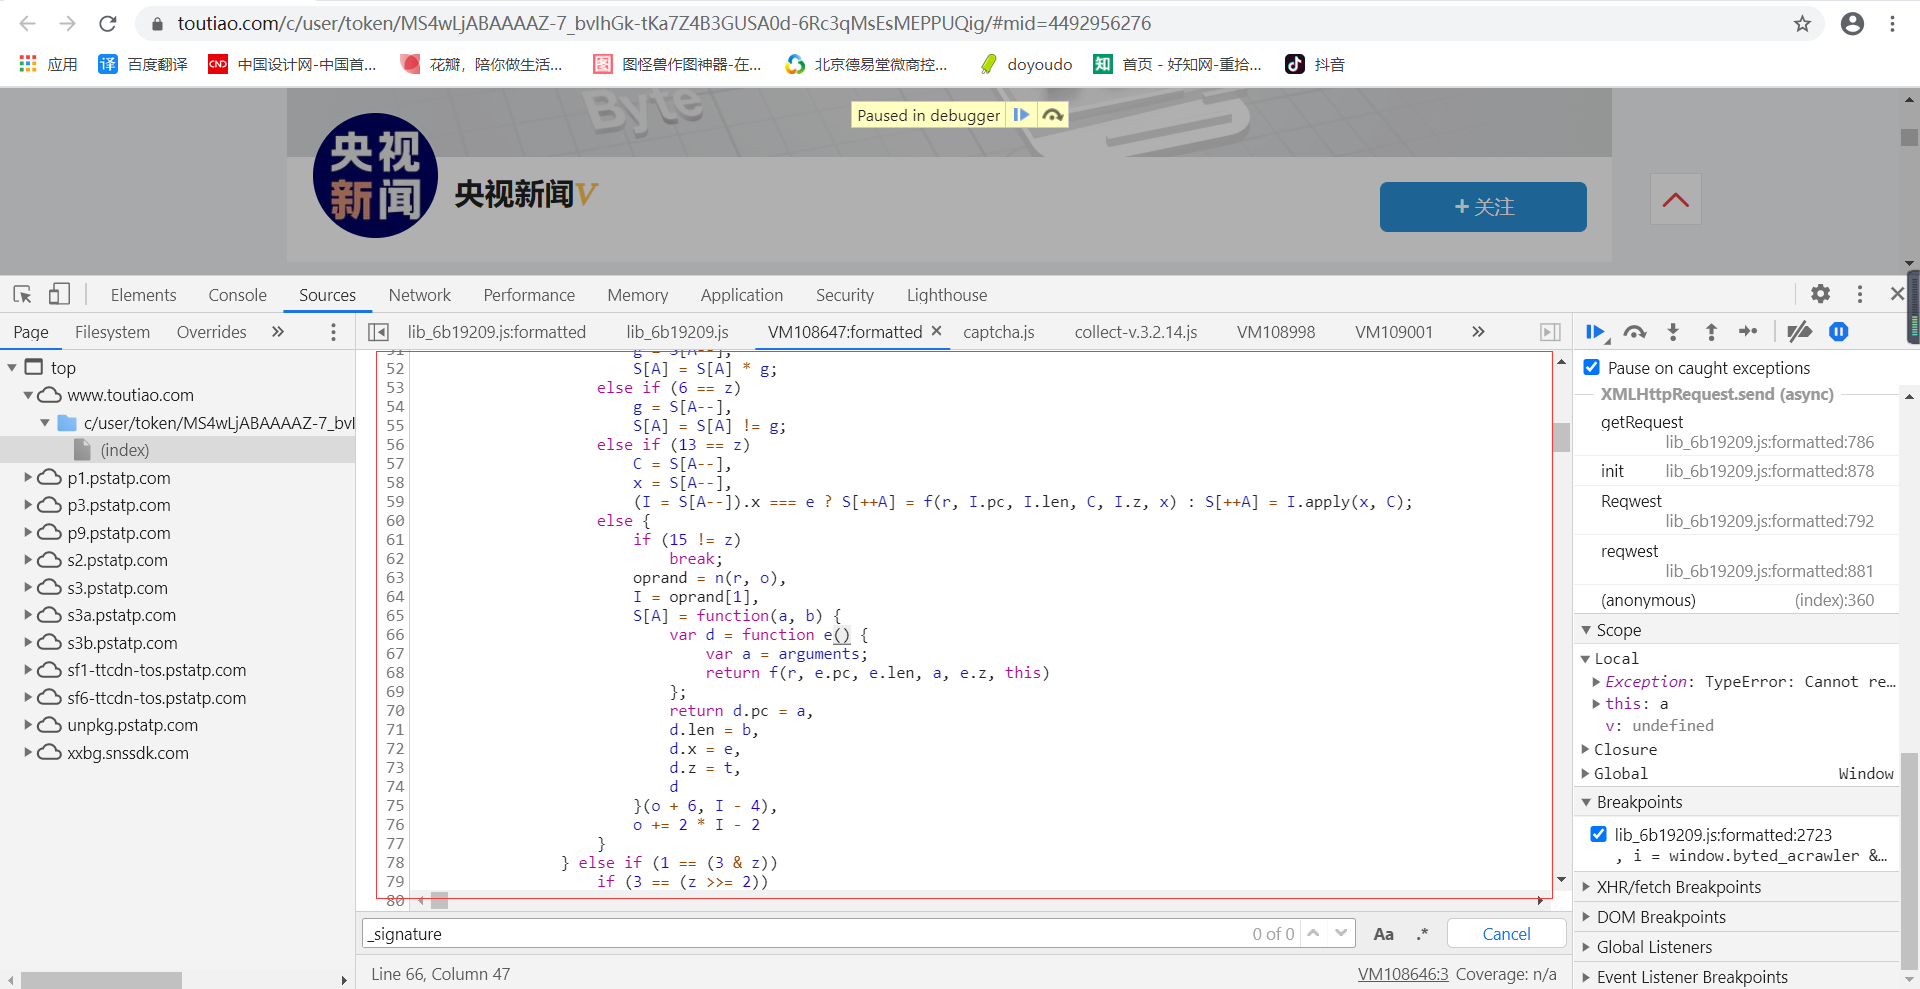Step into next function call
The height and width of the screenshot is (989, 1920).
point(1672,332)
